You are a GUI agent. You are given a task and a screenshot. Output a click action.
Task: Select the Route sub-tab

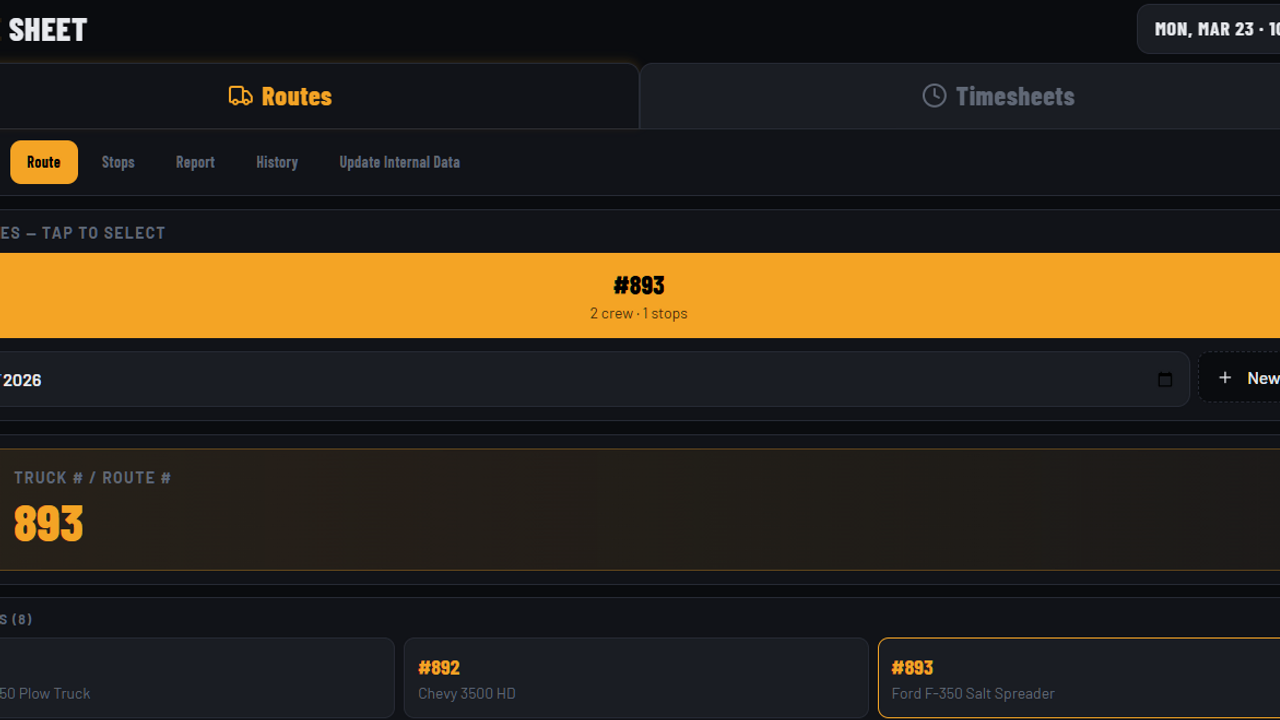(44, 162)
